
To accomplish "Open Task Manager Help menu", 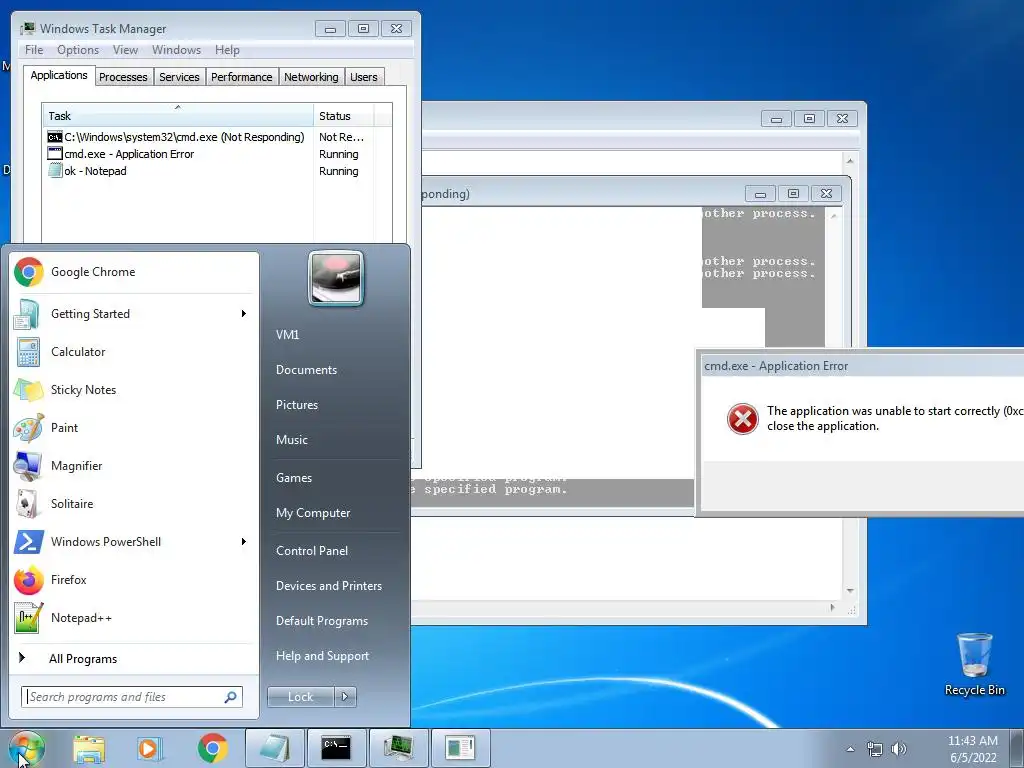I will tap(227, 50).
